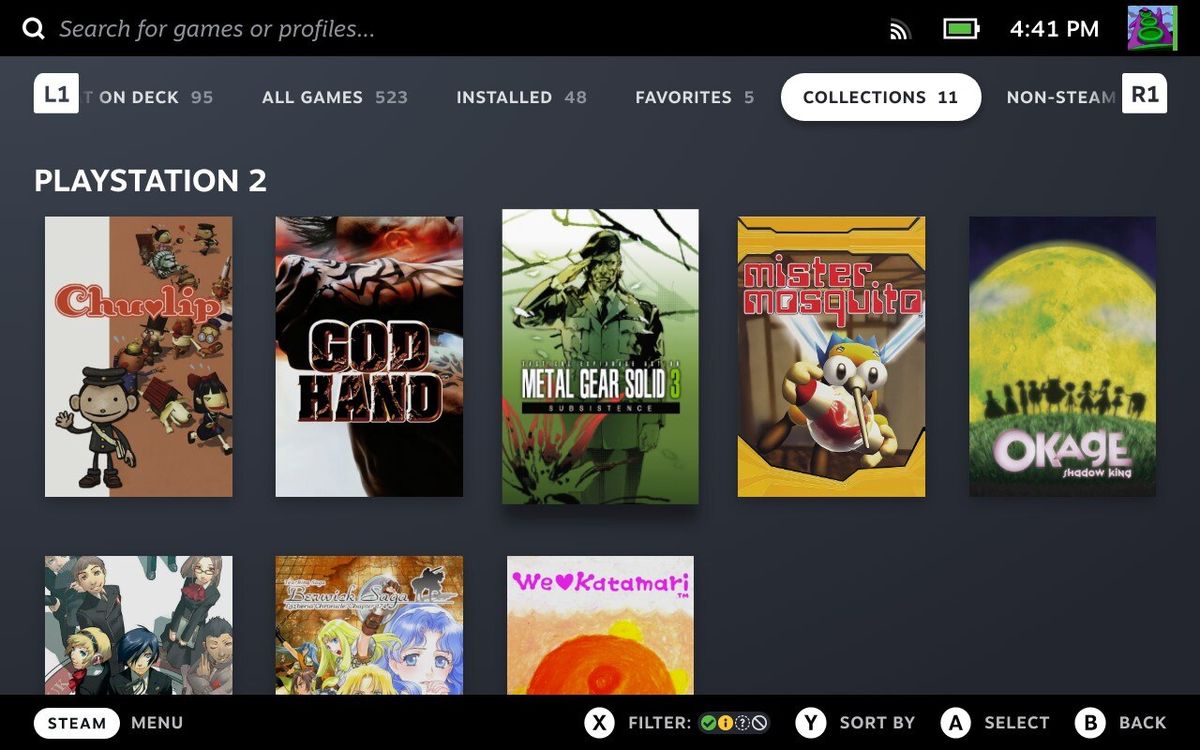
Task: Open the streaming broadcast icon
Action: click(x=898, y=28)
